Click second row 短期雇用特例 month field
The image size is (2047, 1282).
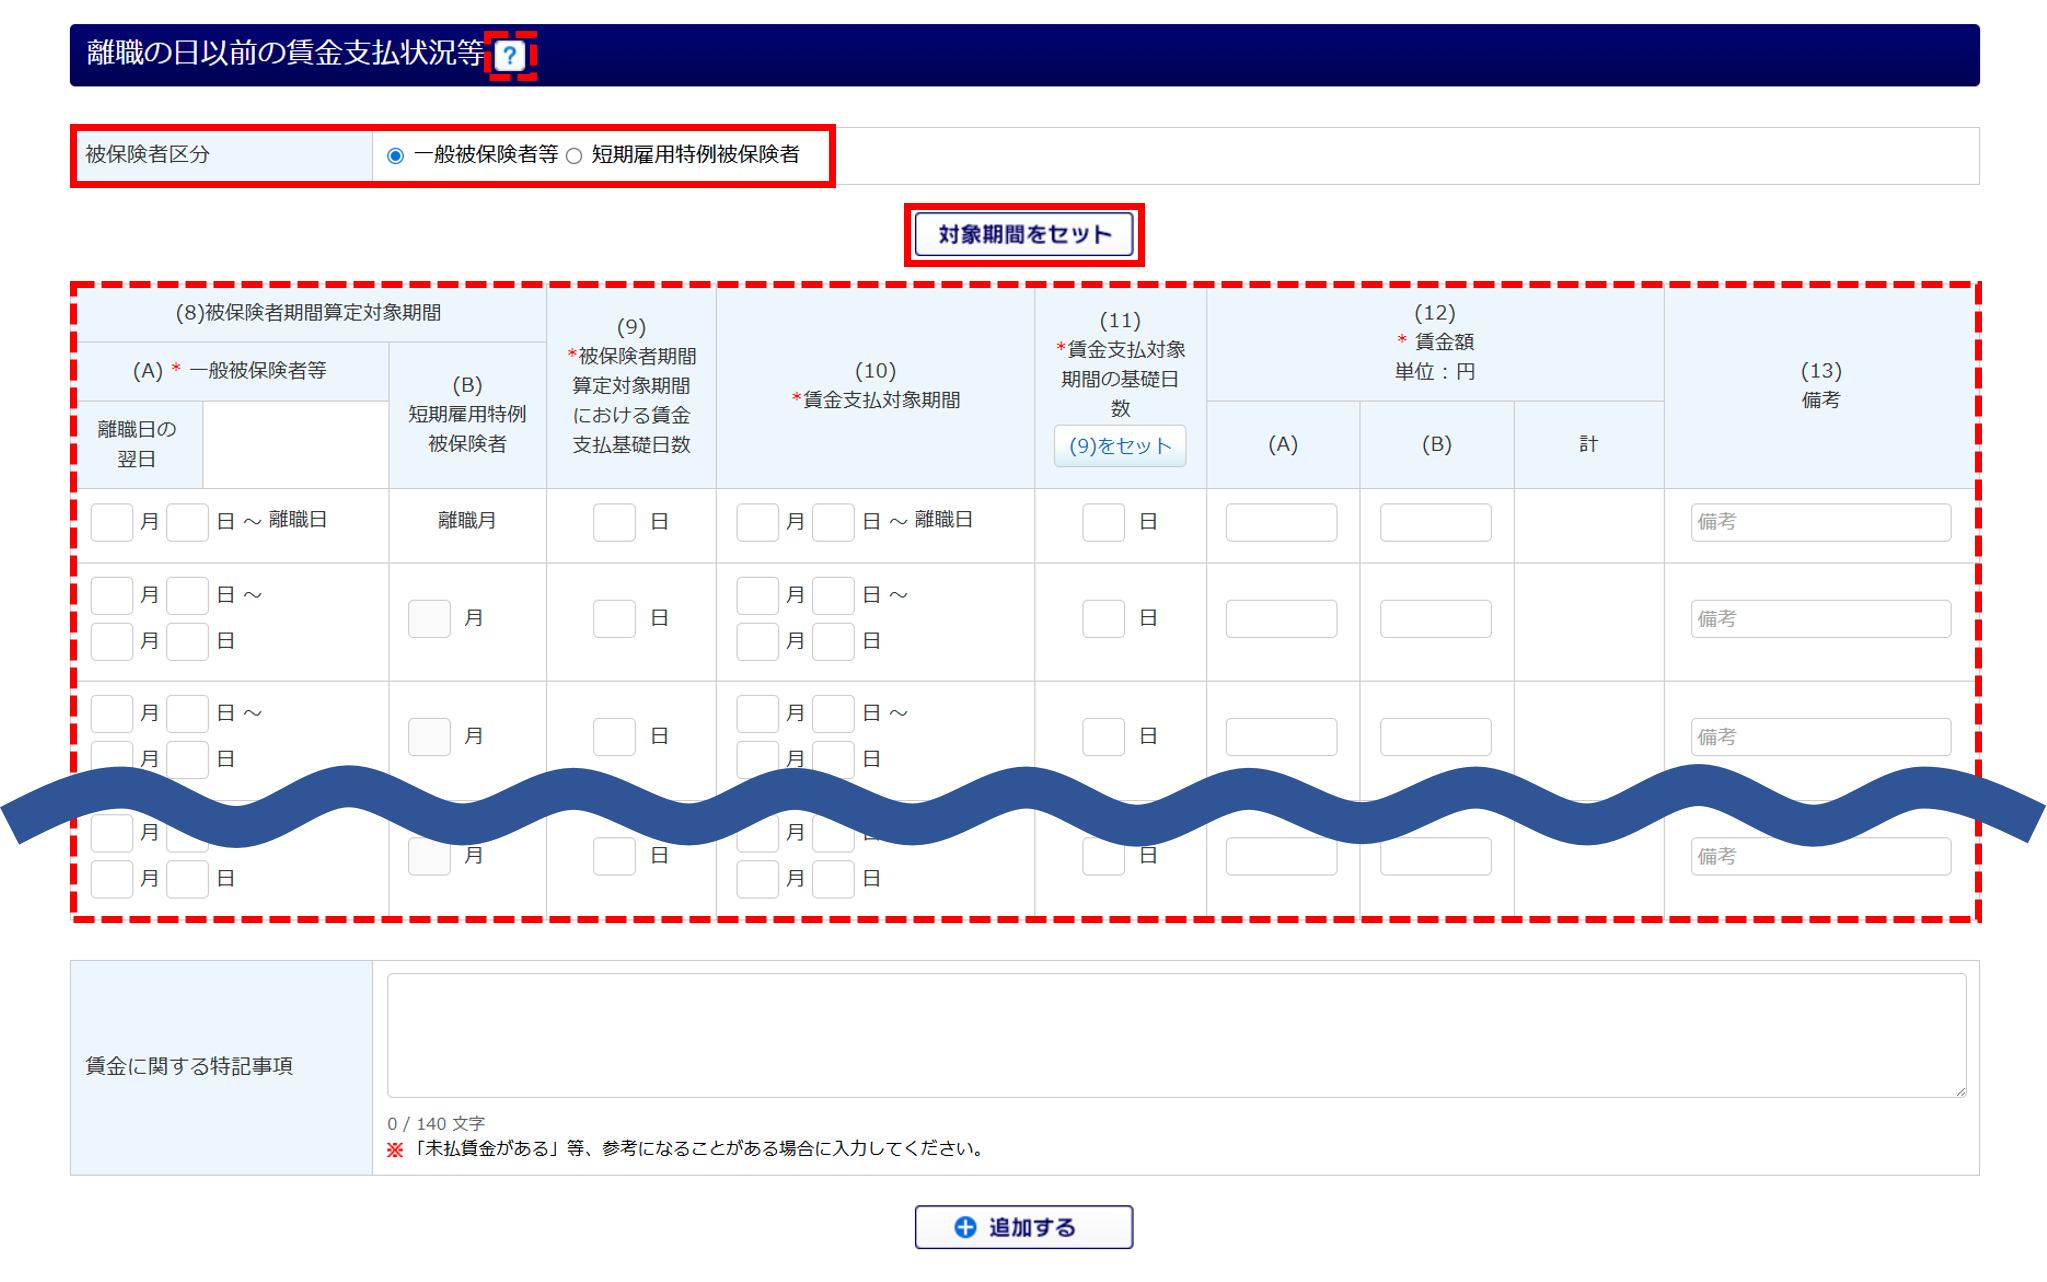pos(429,619)
